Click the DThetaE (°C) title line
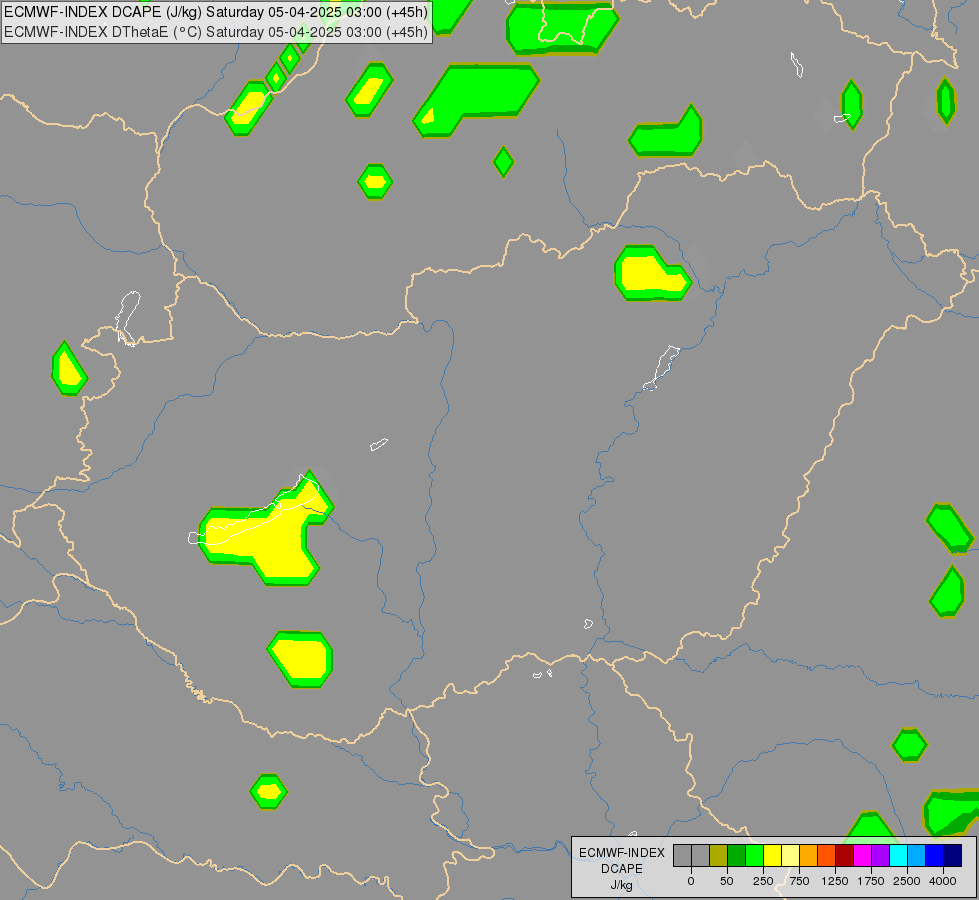979x900 pixels. tap(216, 32)
